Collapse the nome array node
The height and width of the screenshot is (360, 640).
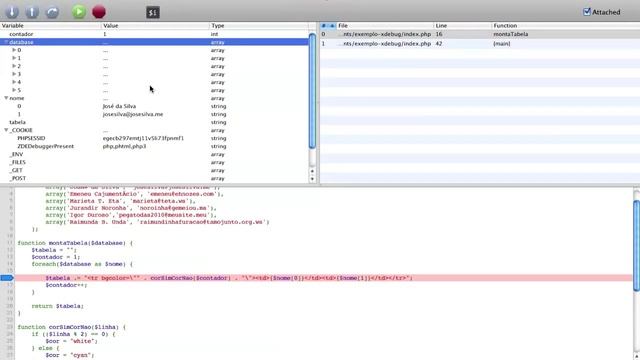coord(6,98)
